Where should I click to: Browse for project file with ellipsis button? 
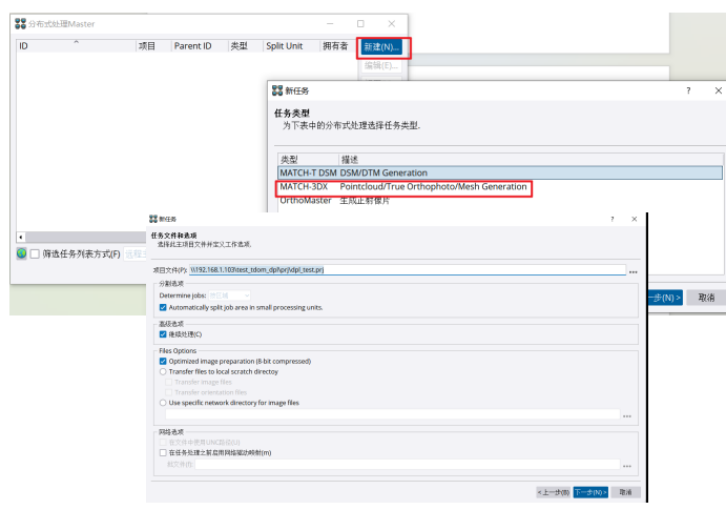(633, 271)
